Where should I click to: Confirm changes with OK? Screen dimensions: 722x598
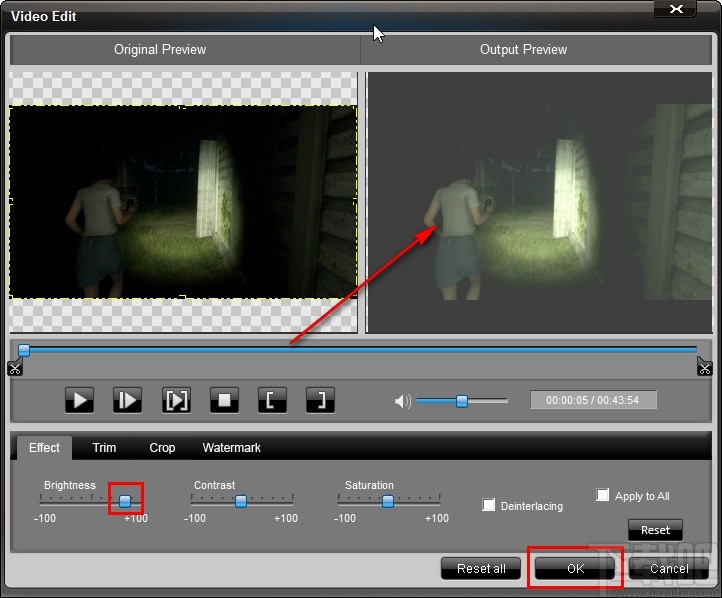(575, 569)
